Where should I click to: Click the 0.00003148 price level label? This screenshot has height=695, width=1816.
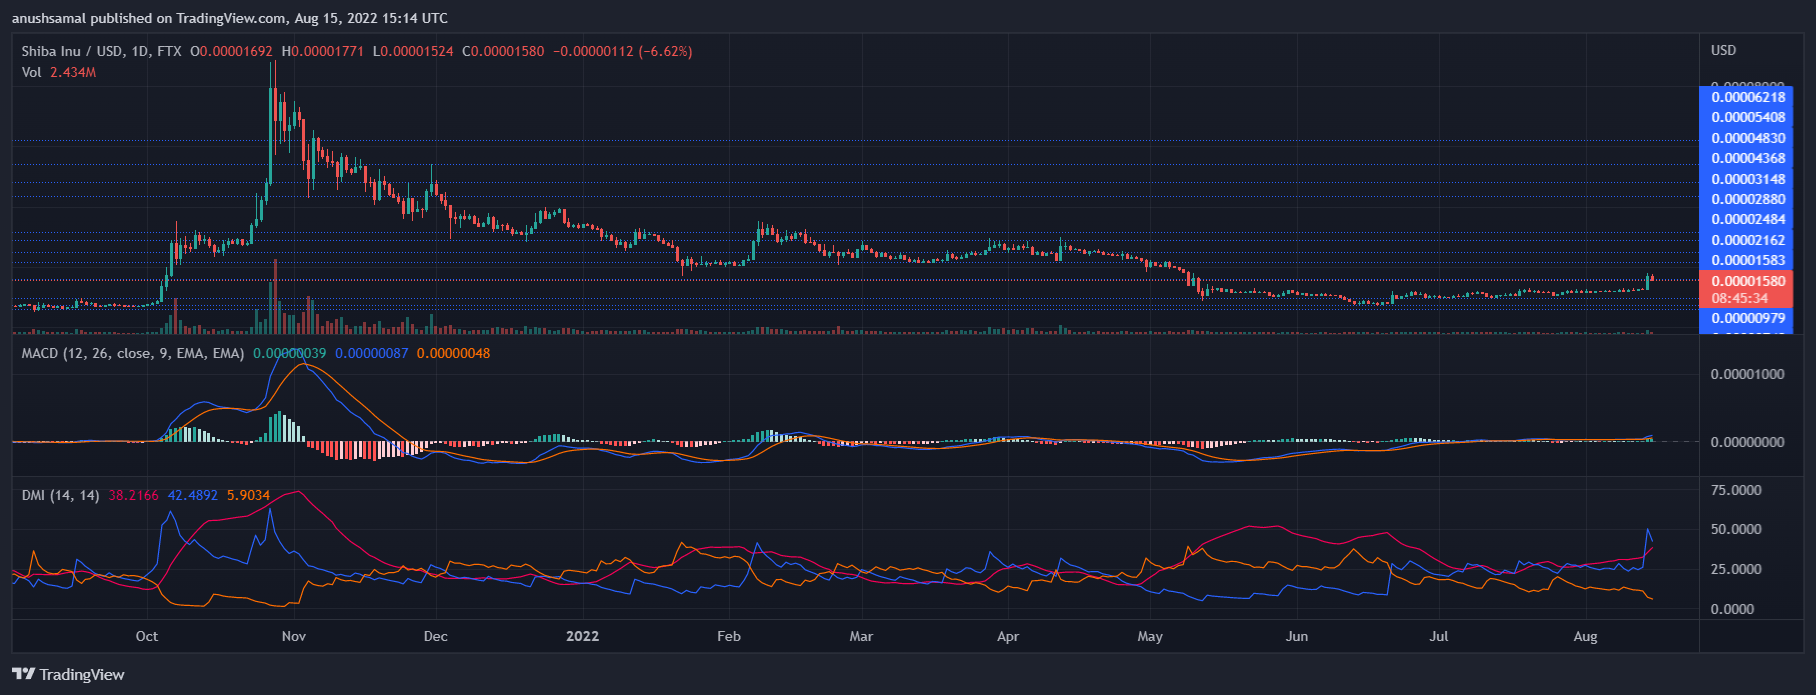point(1748,179)
